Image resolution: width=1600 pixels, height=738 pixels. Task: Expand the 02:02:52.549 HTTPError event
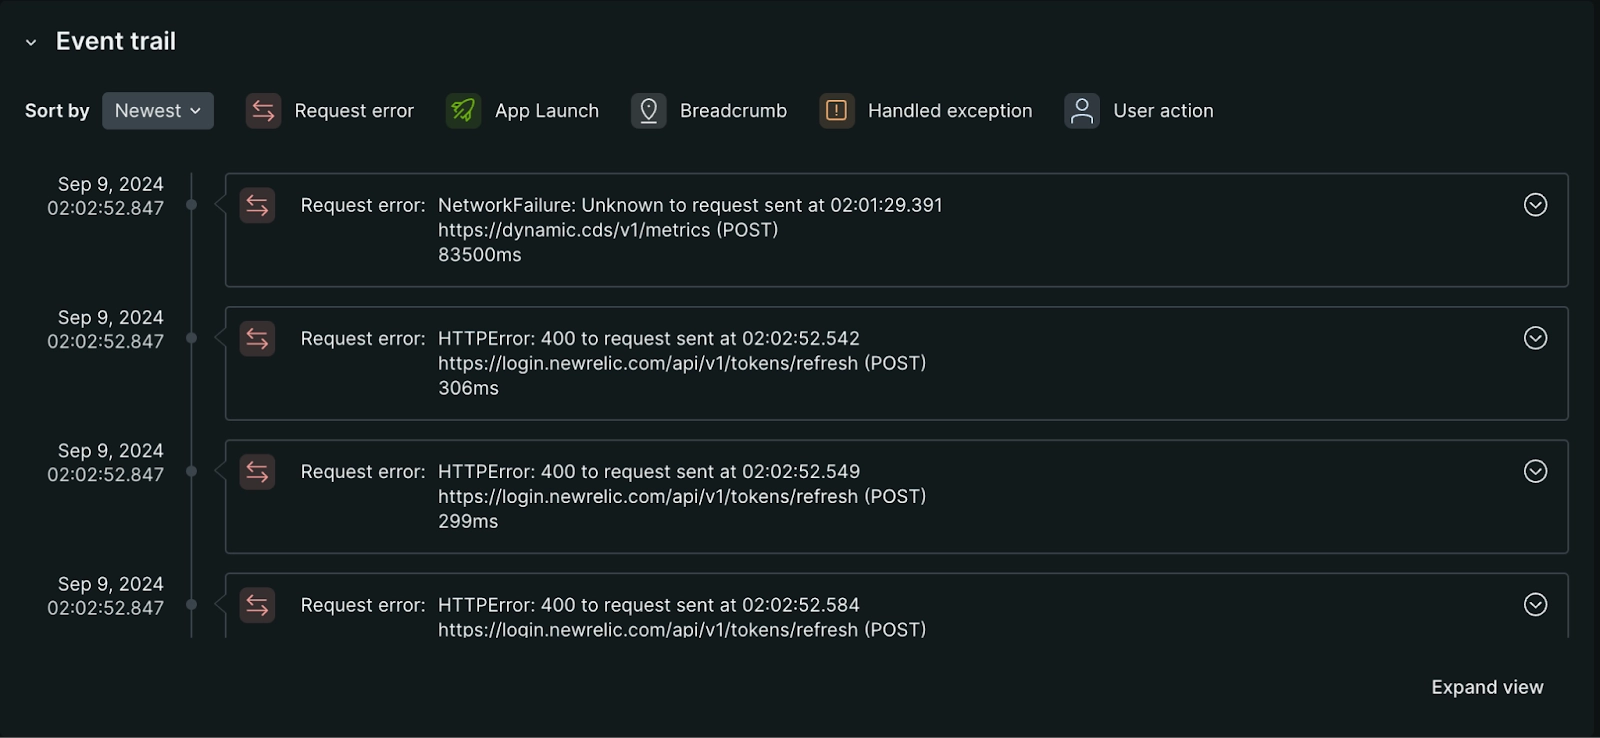click(1533, 471)
